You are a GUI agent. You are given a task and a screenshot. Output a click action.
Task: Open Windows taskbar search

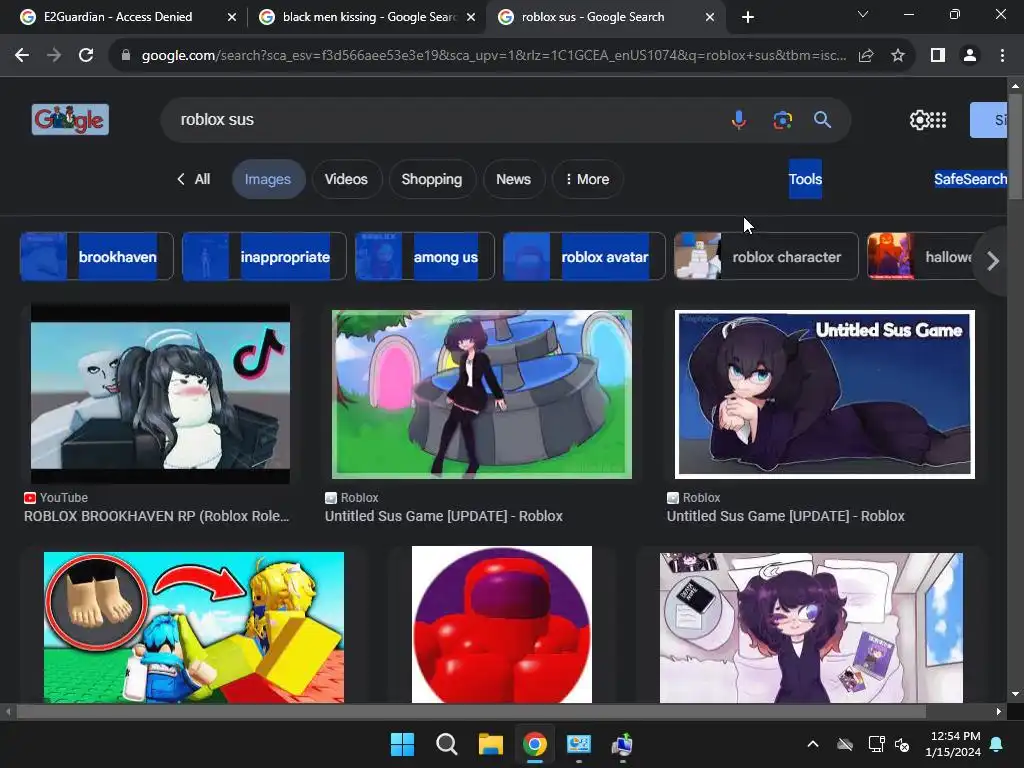447,744
